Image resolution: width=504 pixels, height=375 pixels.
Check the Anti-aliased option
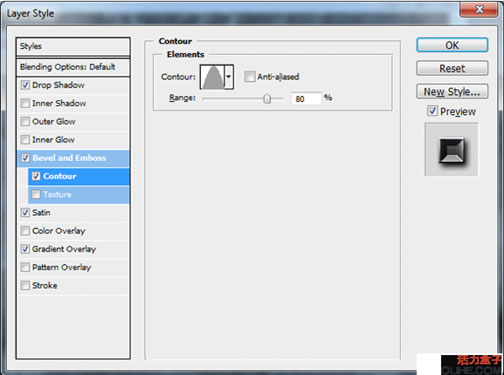pyautogui.click(x=250, y=77)
